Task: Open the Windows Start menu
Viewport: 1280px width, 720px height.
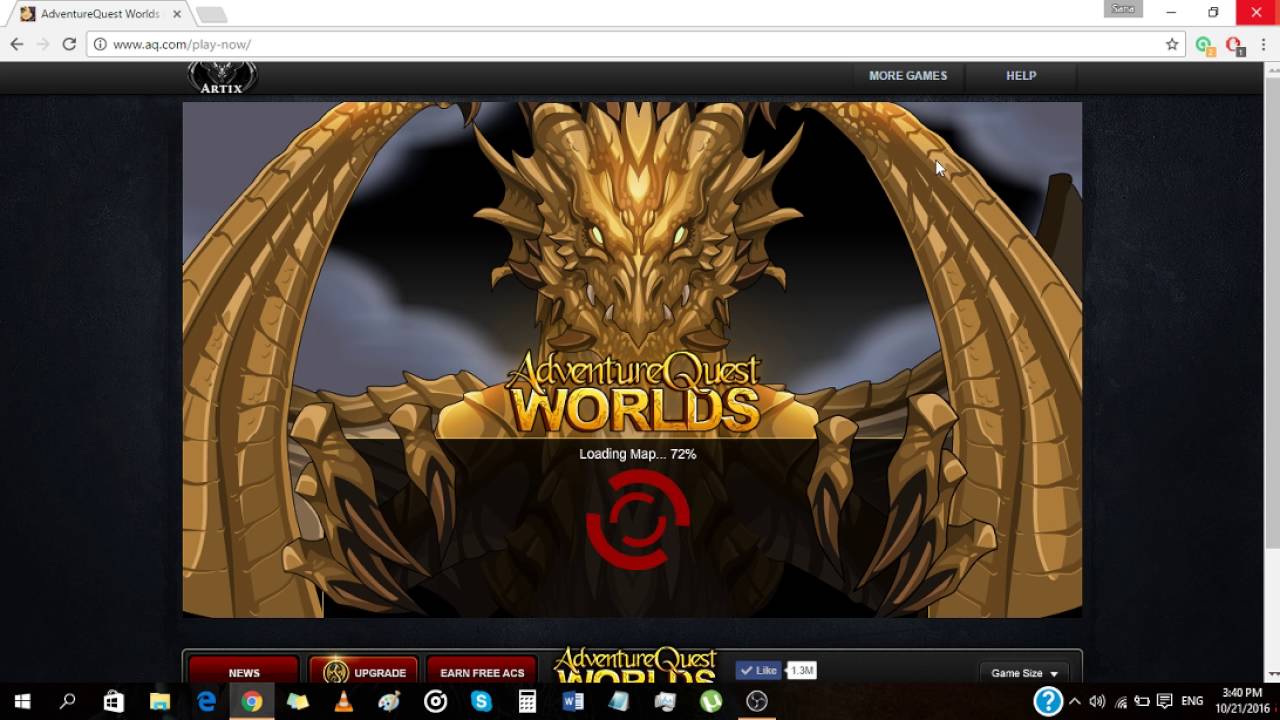Action: 23,702
